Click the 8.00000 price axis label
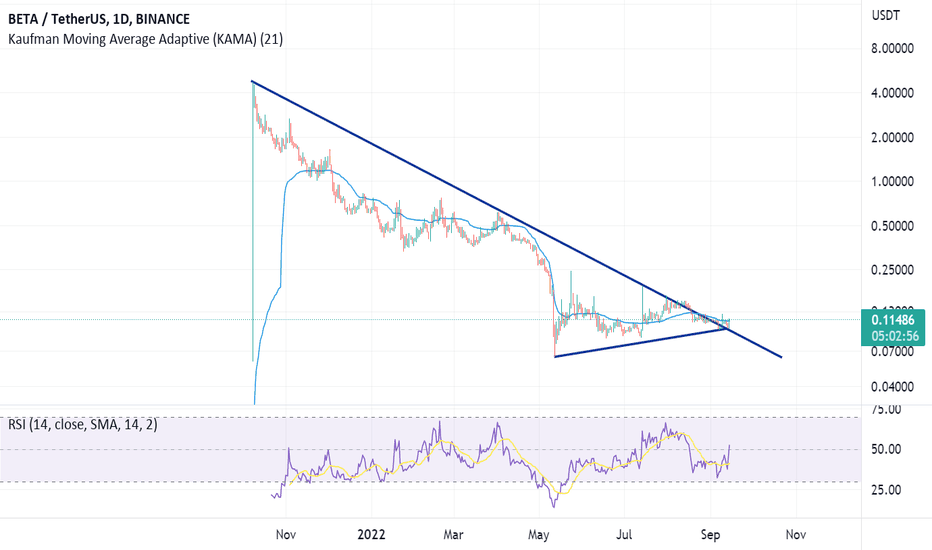The height and width of the screenshot is (550, 932). (892, 48)
